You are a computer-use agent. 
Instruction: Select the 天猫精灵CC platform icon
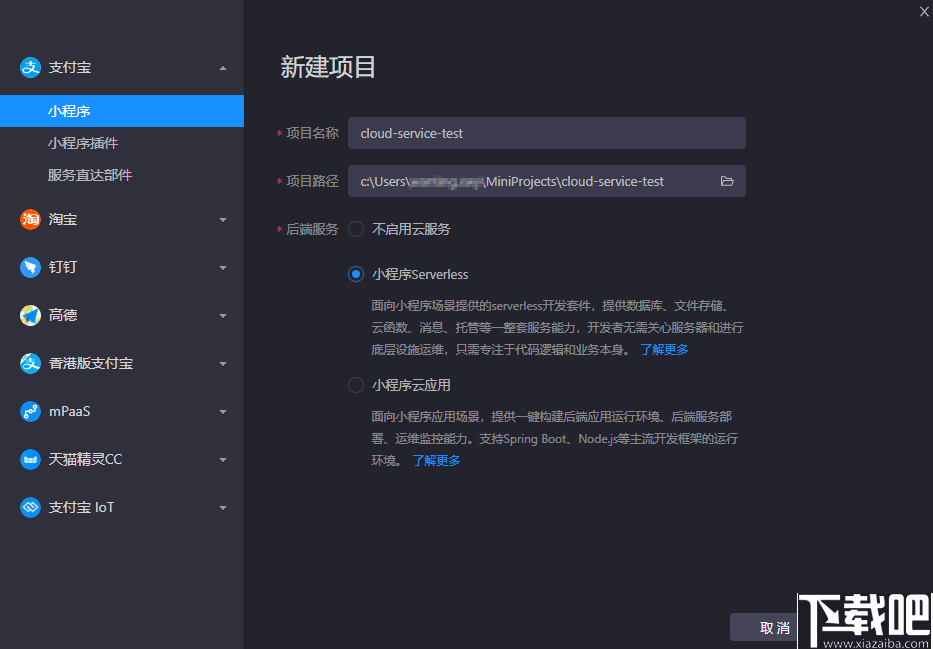point(30,459)
